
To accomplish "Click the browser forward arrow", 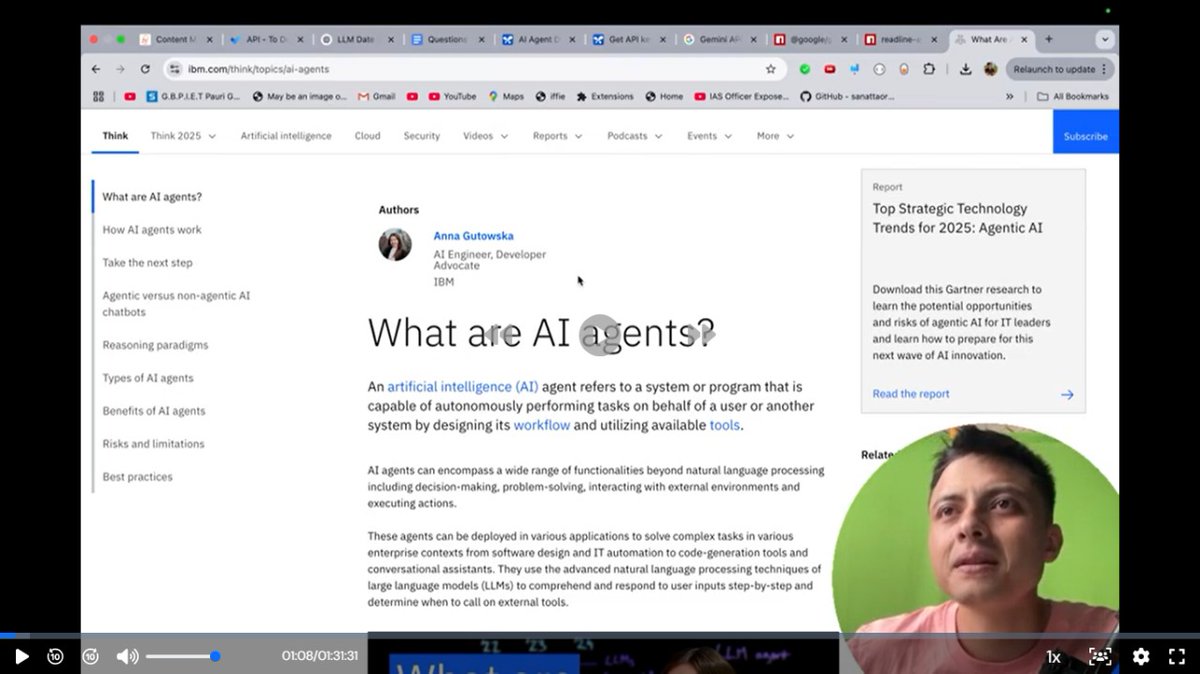I will pos(120,69).
